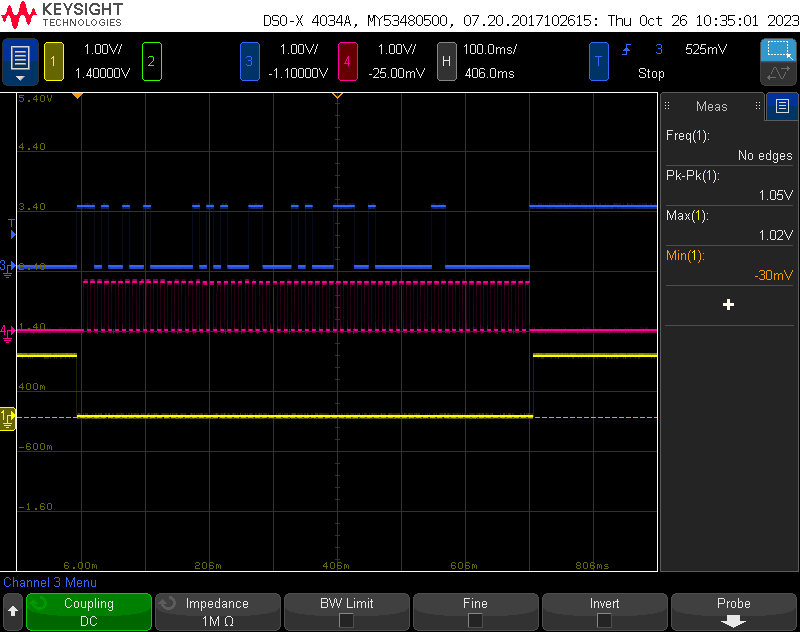
Task: Select the yellow channel 1 button
Action: pyautogui.click(x=54, y=61)
